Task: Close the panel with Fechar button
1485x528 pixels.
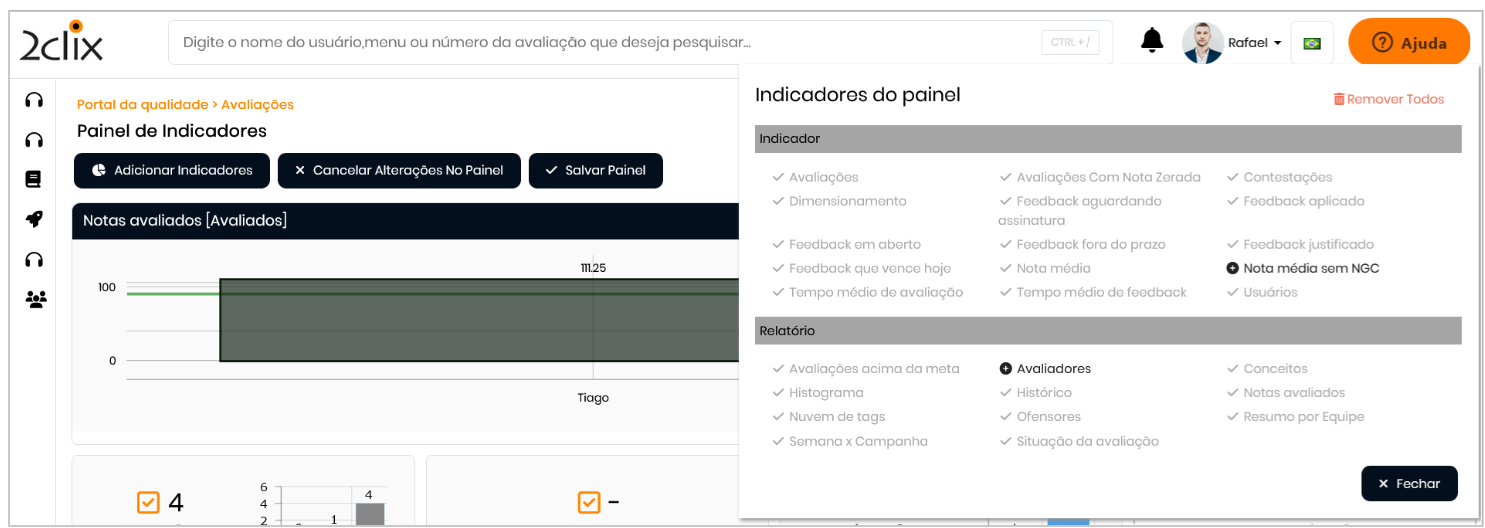Action: (x=1408, y=484)
